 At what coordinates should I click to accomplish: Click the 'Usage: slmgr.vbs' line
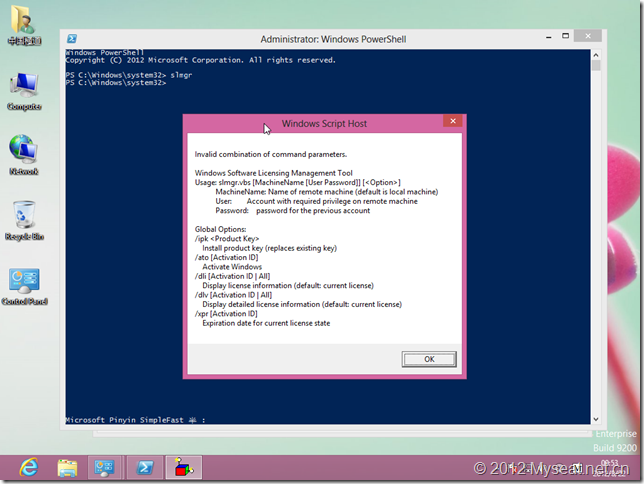pos(298,182)
